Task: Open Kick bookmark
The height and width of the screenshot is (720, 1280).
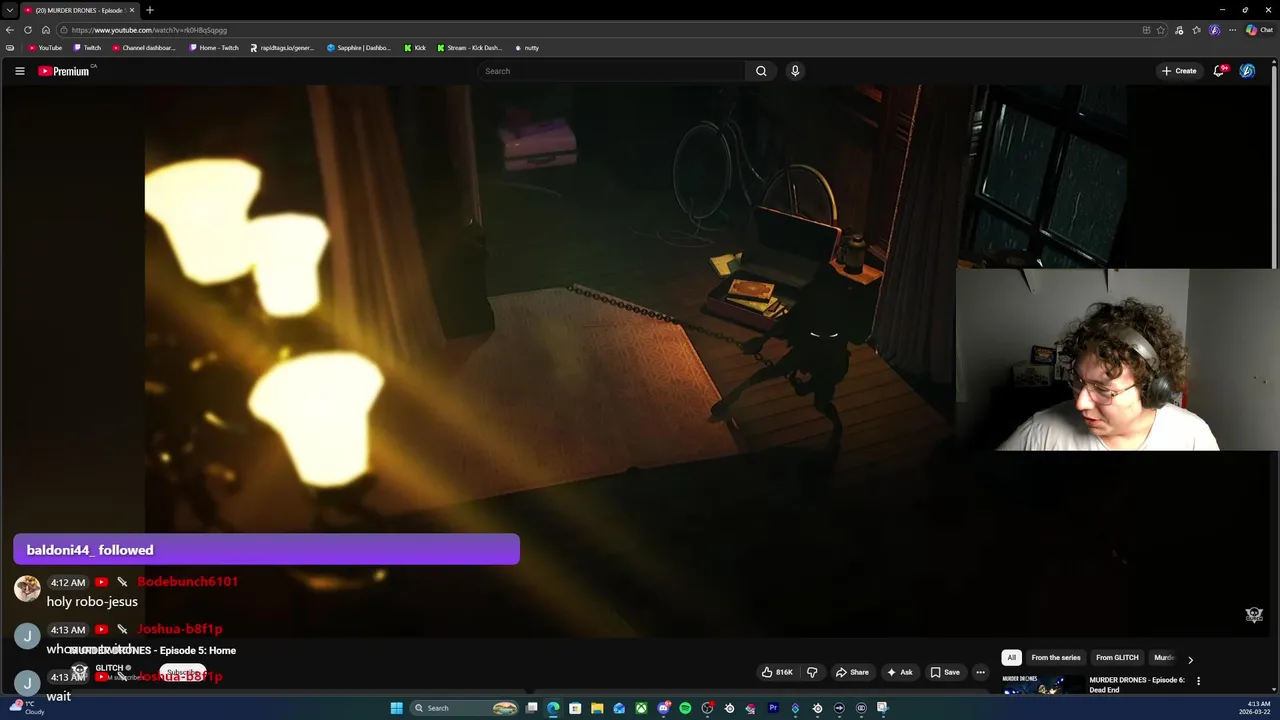Action: (x=415, y=48)
